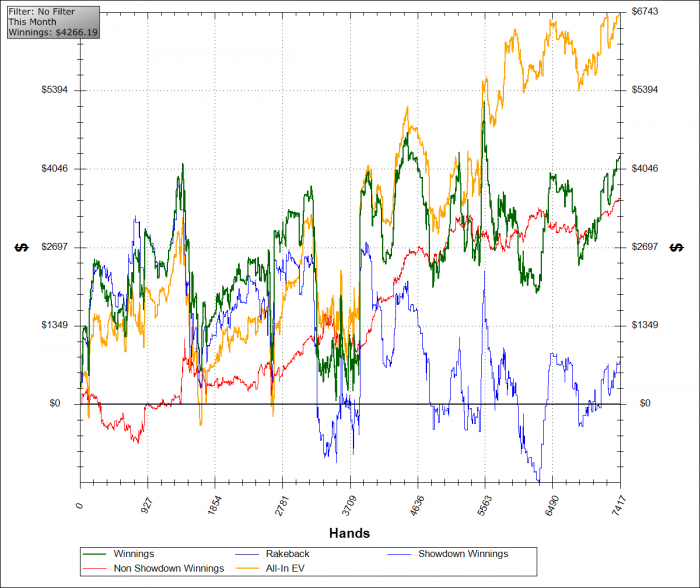Click the $0 label on left axis
This screenshot has height=588, width=700.
pyautogui.click(x=55, y=404)
